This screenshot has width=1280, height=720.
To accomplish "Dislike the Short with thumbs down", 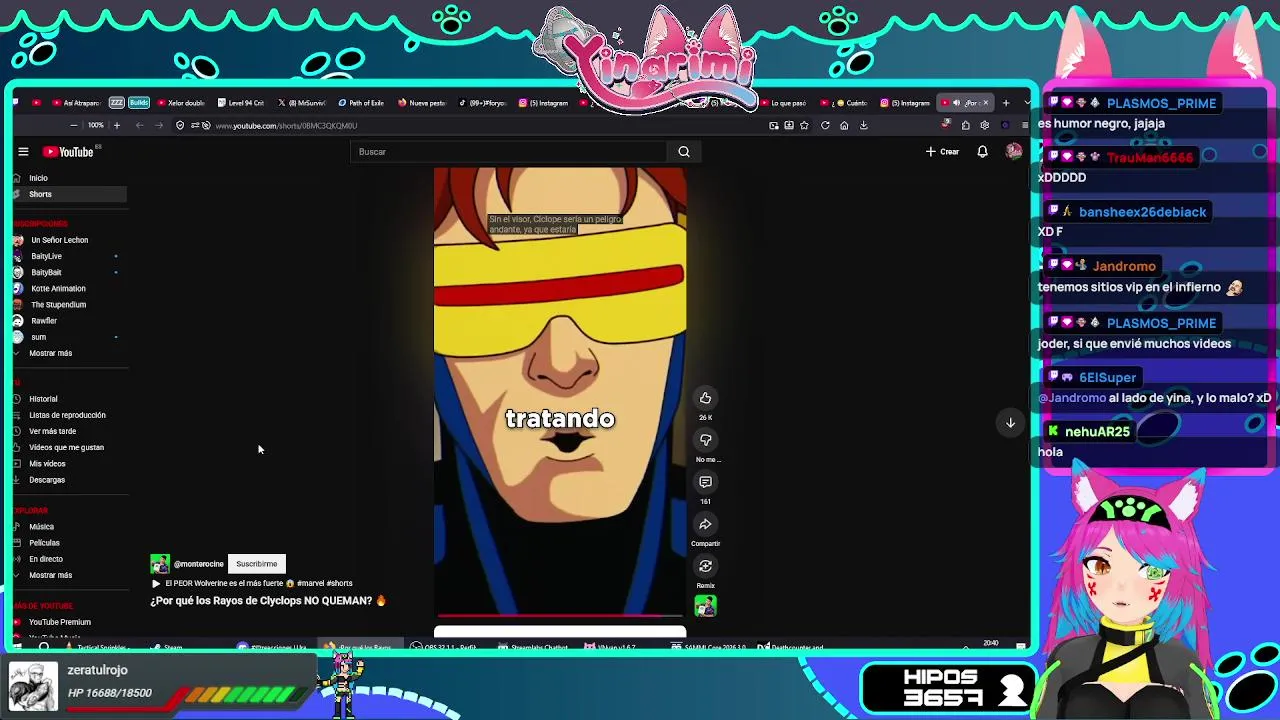I will [x=705, y=440].
